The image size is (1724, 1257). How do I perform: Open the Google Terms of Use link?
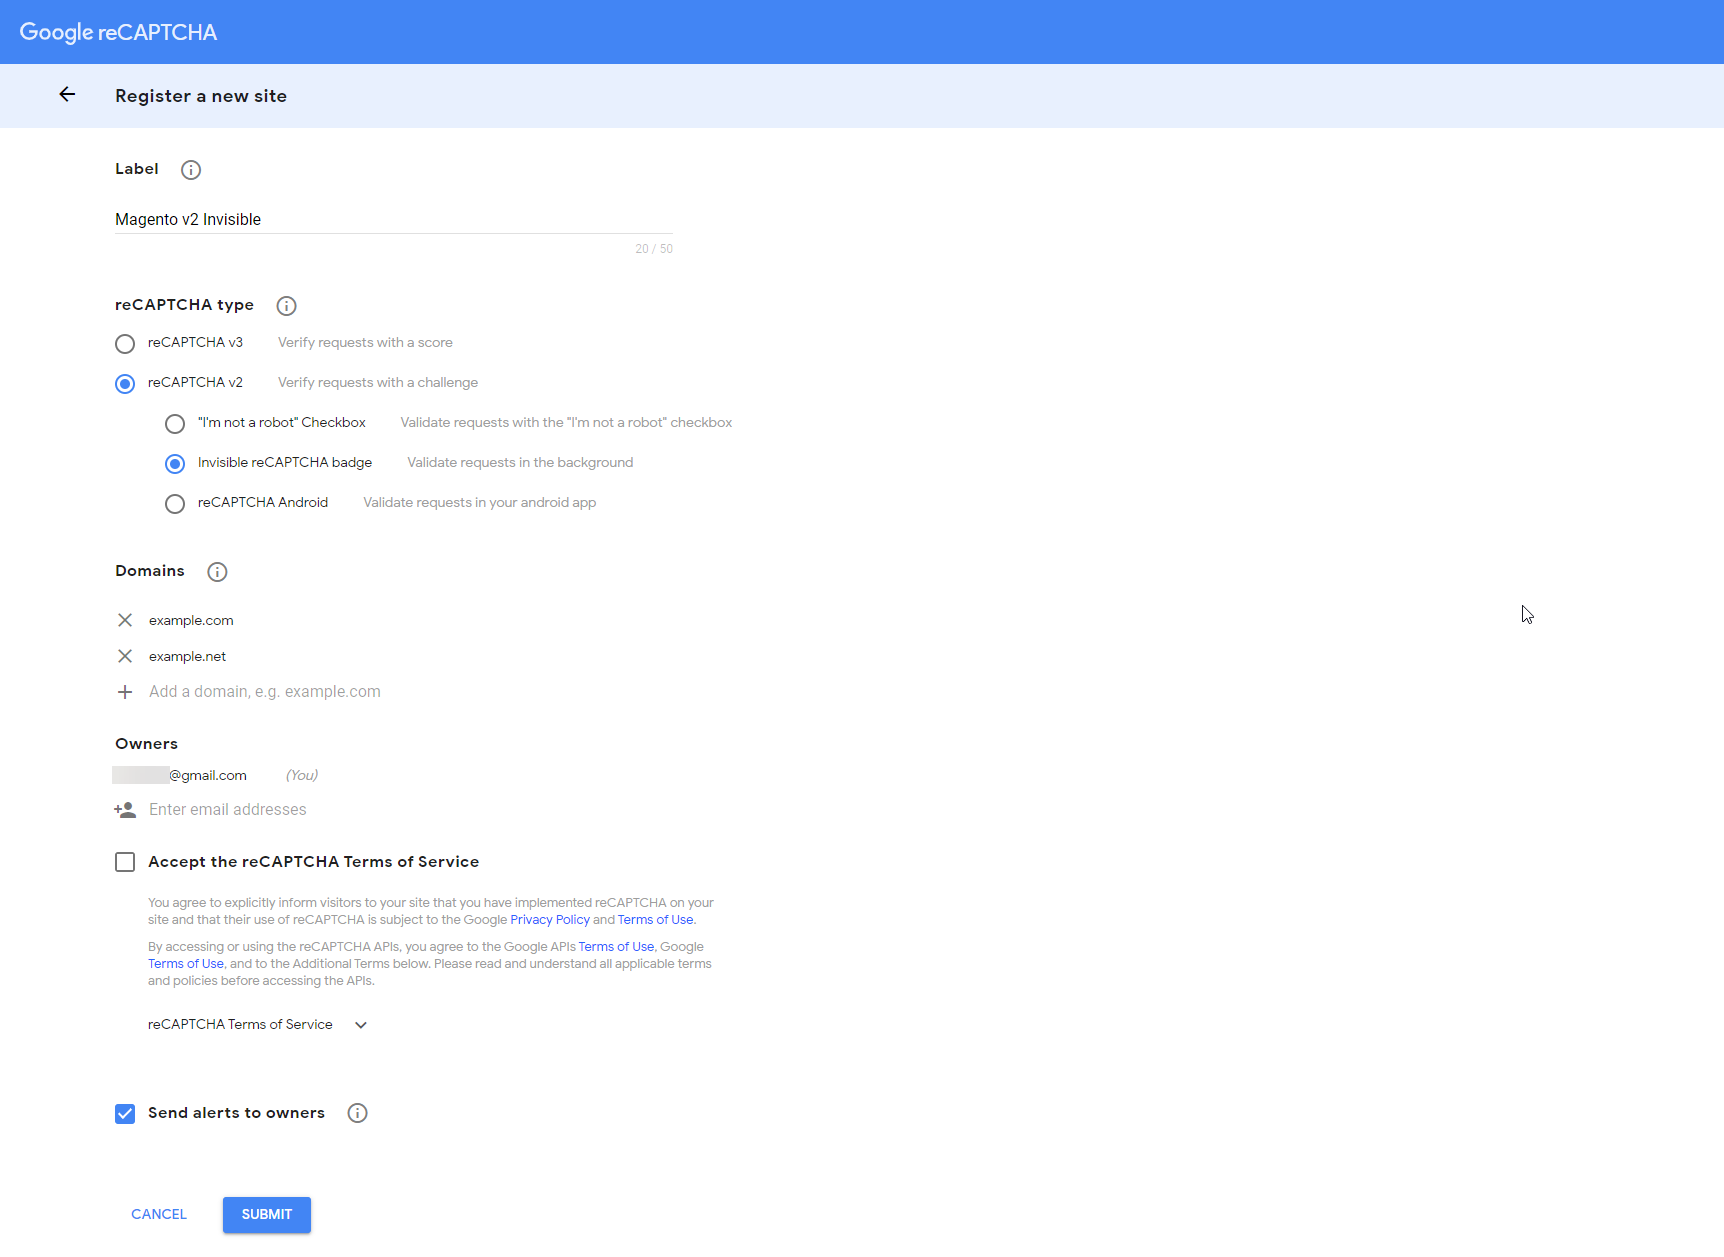click(186, 964)
